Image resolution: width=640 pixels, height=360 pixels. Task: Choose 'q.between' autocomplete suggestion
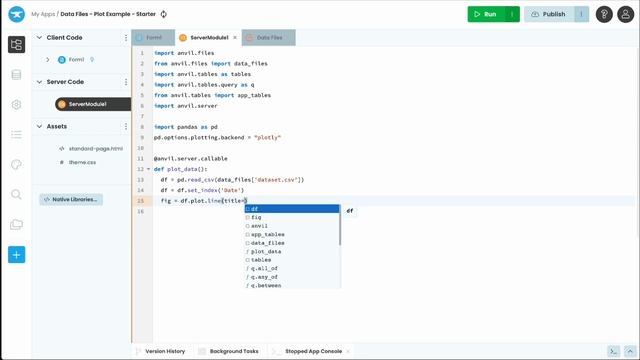pyautogui.click(x=292, y=285)
